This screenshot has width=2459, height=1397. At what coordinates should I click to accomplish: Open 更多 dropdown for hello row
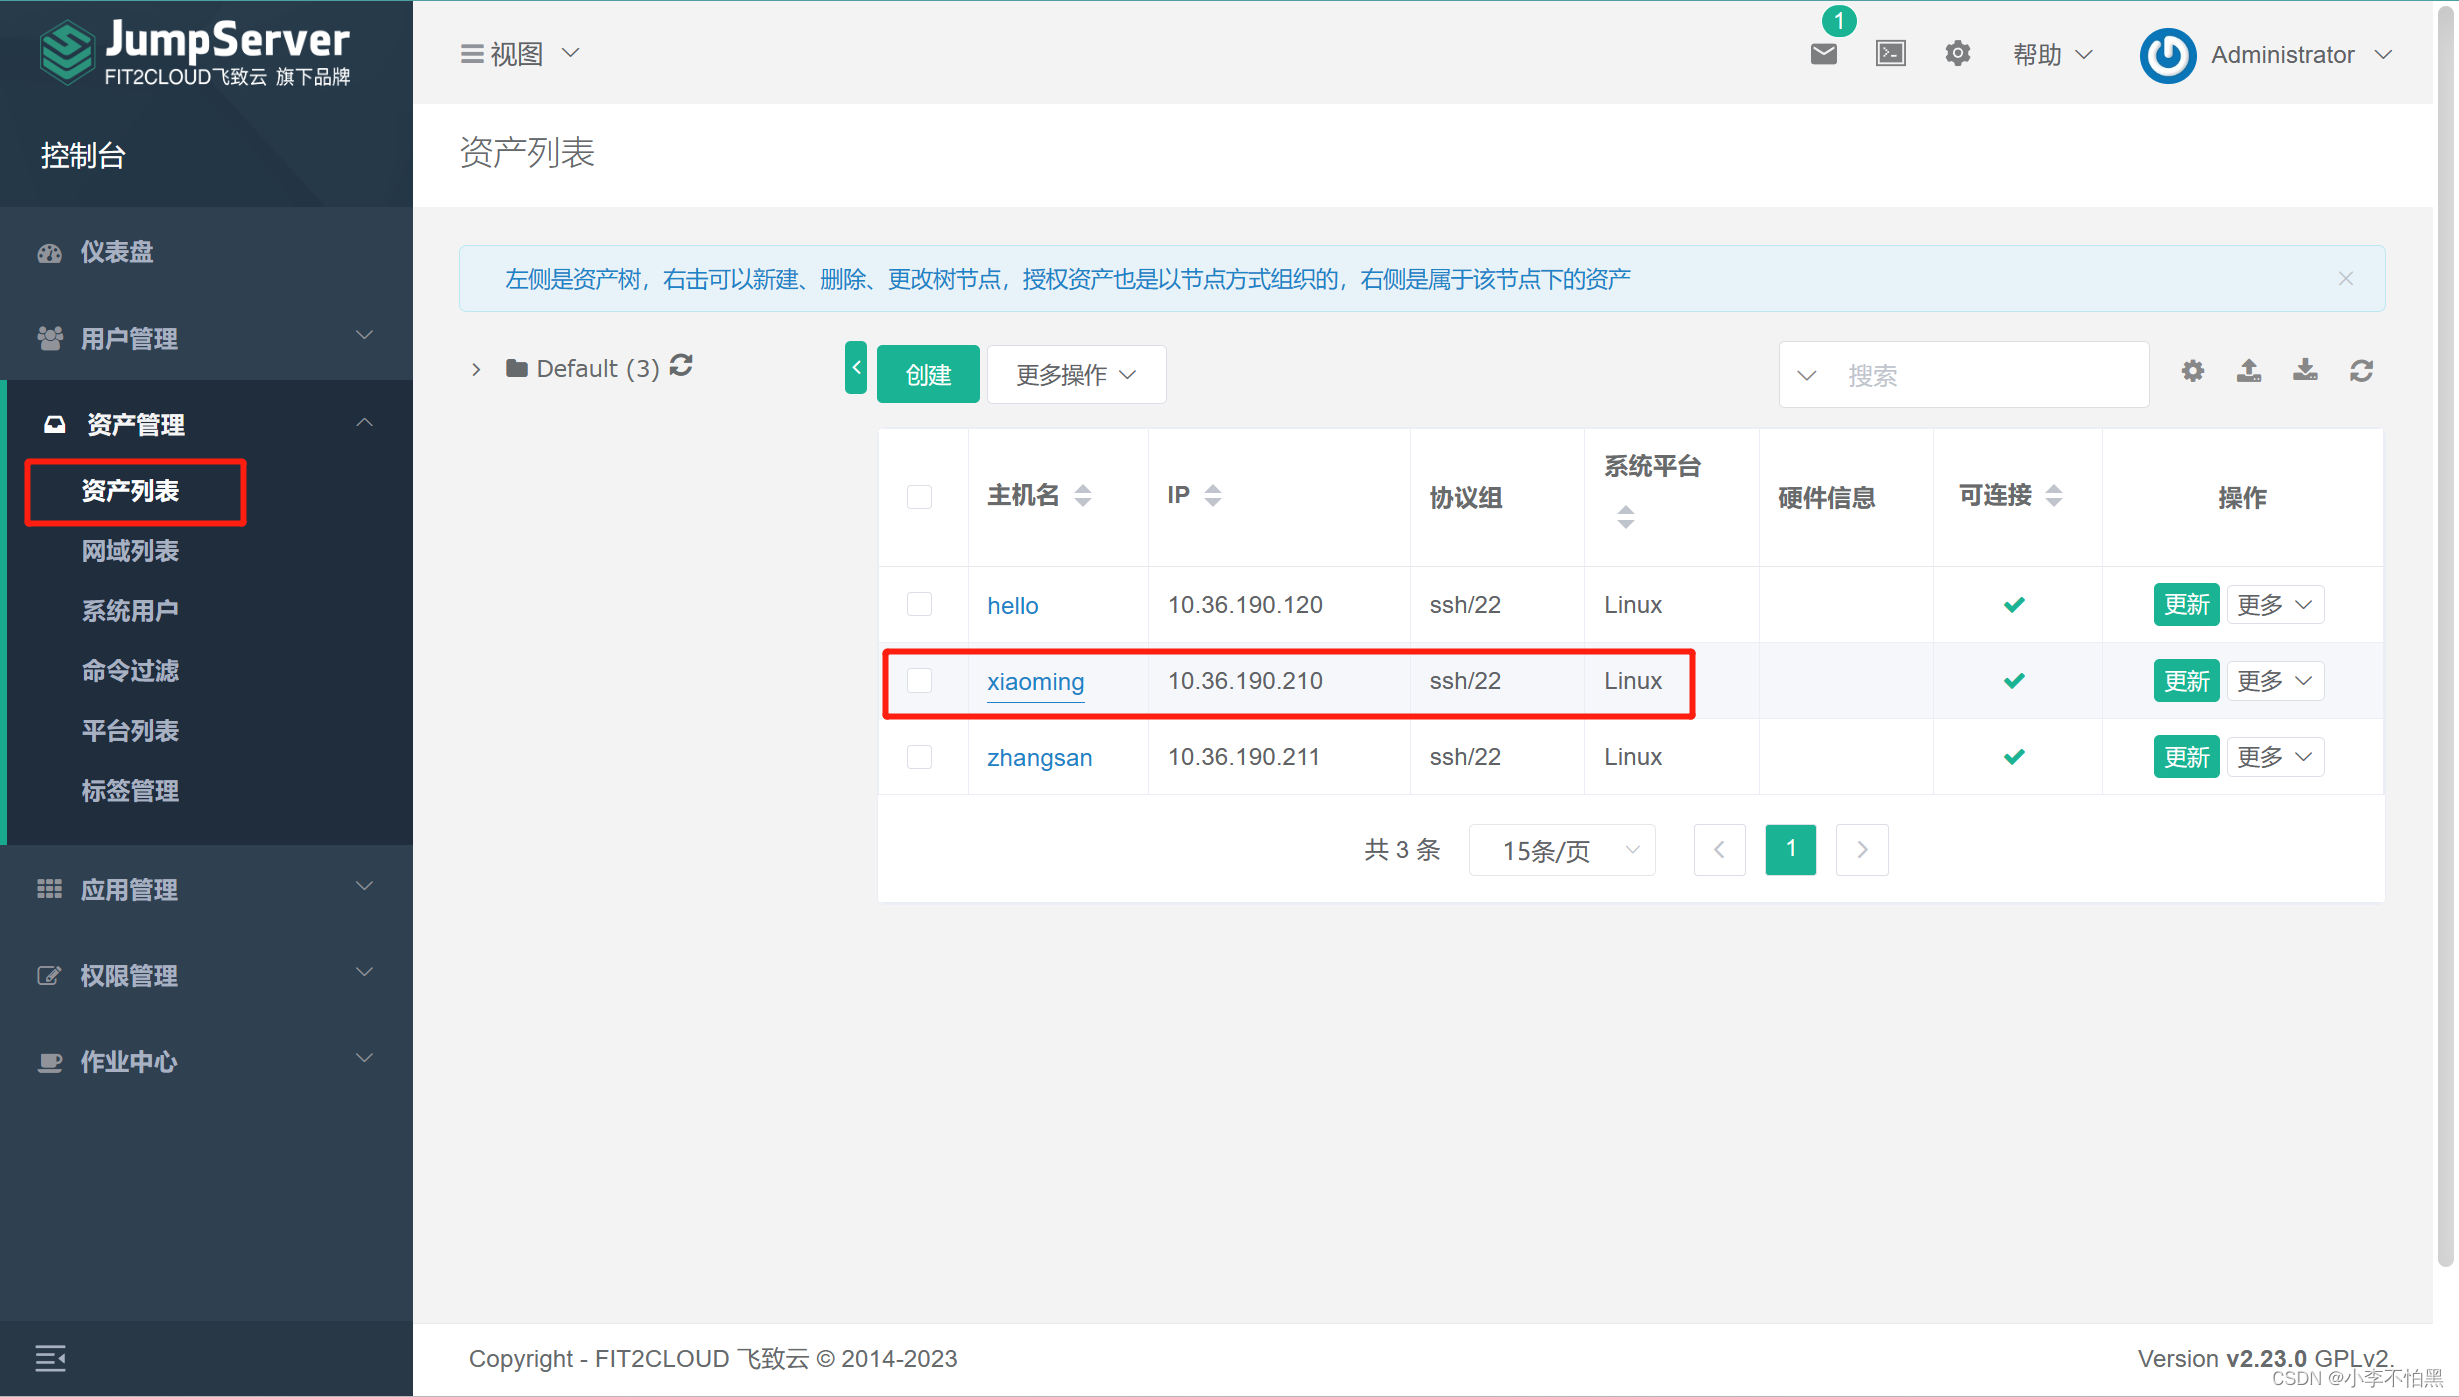2275,604
